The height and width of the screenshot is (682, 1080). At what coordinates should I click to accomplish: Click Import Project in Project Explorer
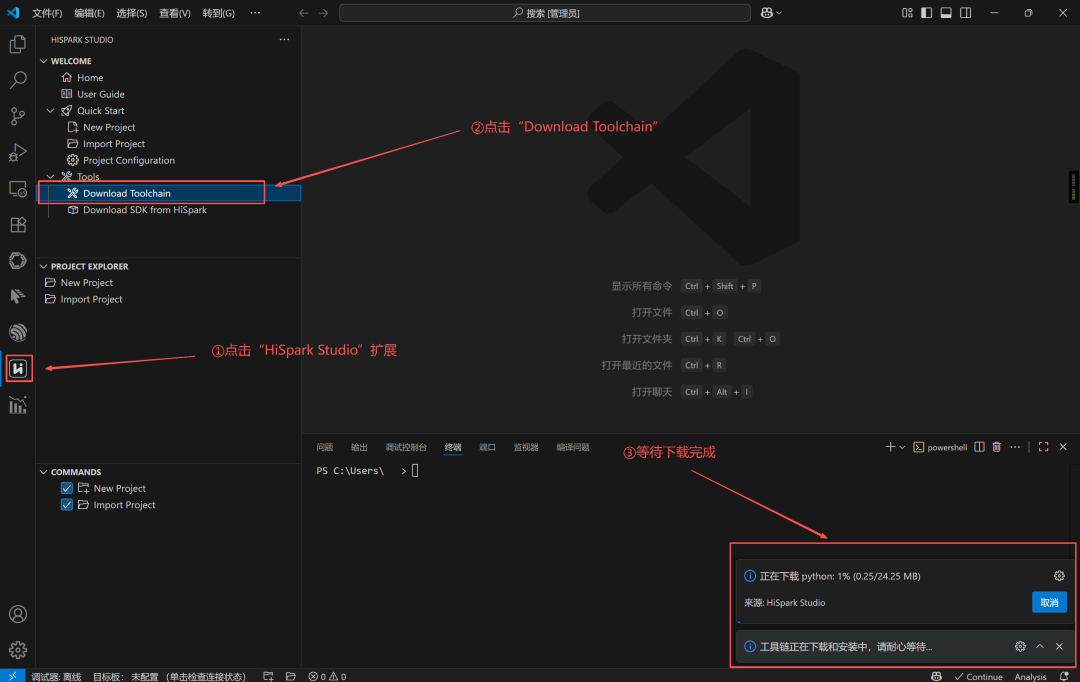[x=91, y=300]
